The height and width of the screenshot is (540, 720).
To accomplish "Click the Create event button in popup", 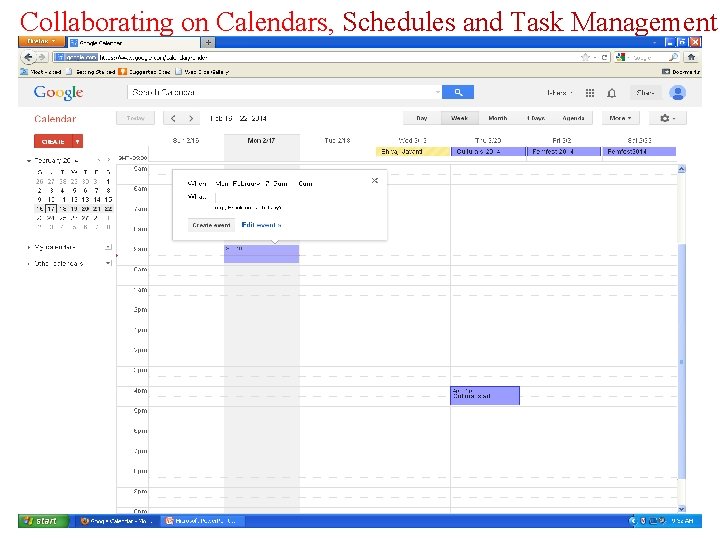I will pyautogui.click(x=211, y=225).
